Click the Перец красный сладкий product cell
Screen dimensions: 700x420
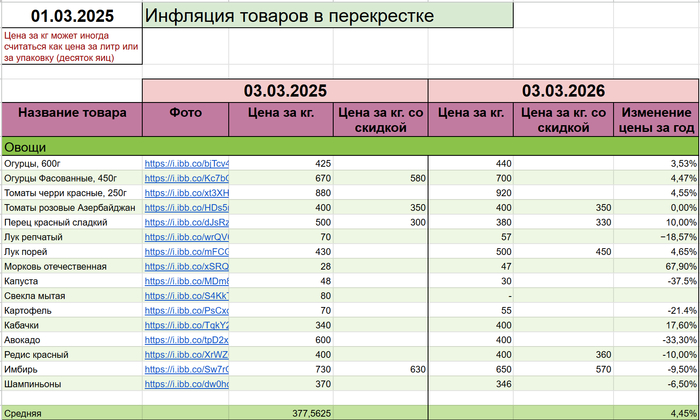pos(72,222)
